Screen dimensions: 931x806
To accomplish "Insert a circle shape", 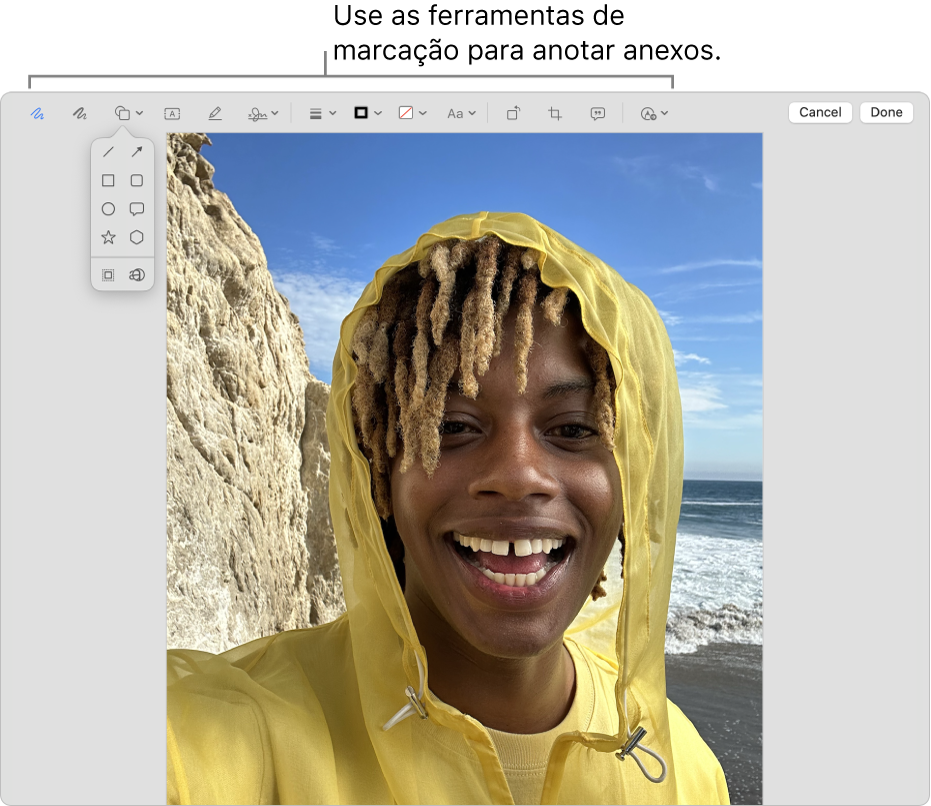I will pos(108,209).
